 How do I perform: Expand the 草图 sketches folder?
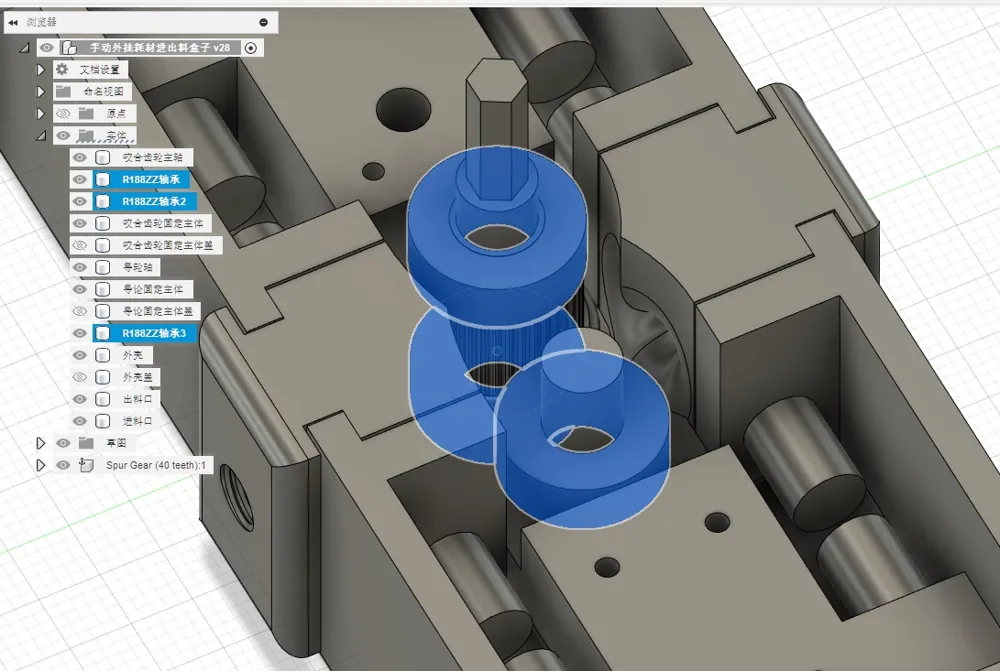click(41, 443)
